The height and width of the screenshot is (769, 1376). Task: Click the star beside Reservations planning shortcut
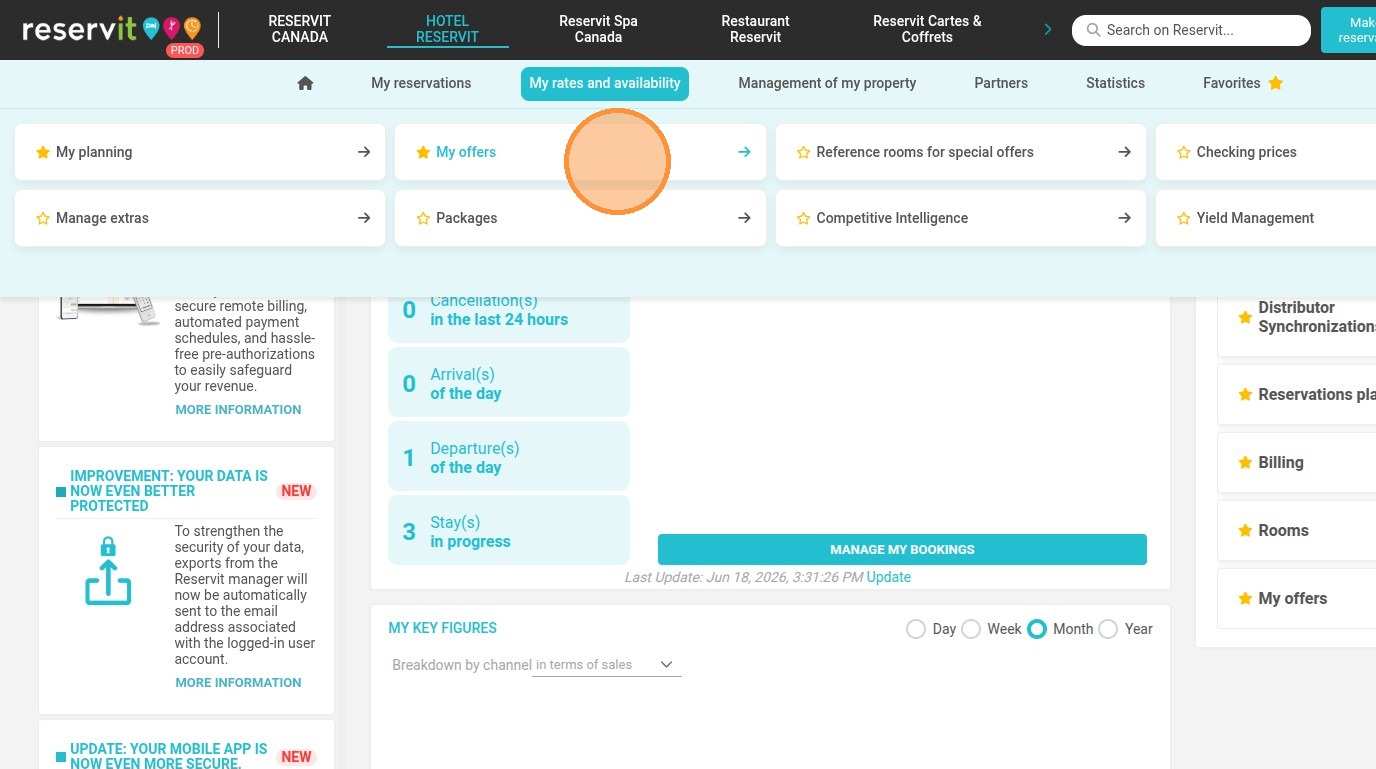[1245, 394]
